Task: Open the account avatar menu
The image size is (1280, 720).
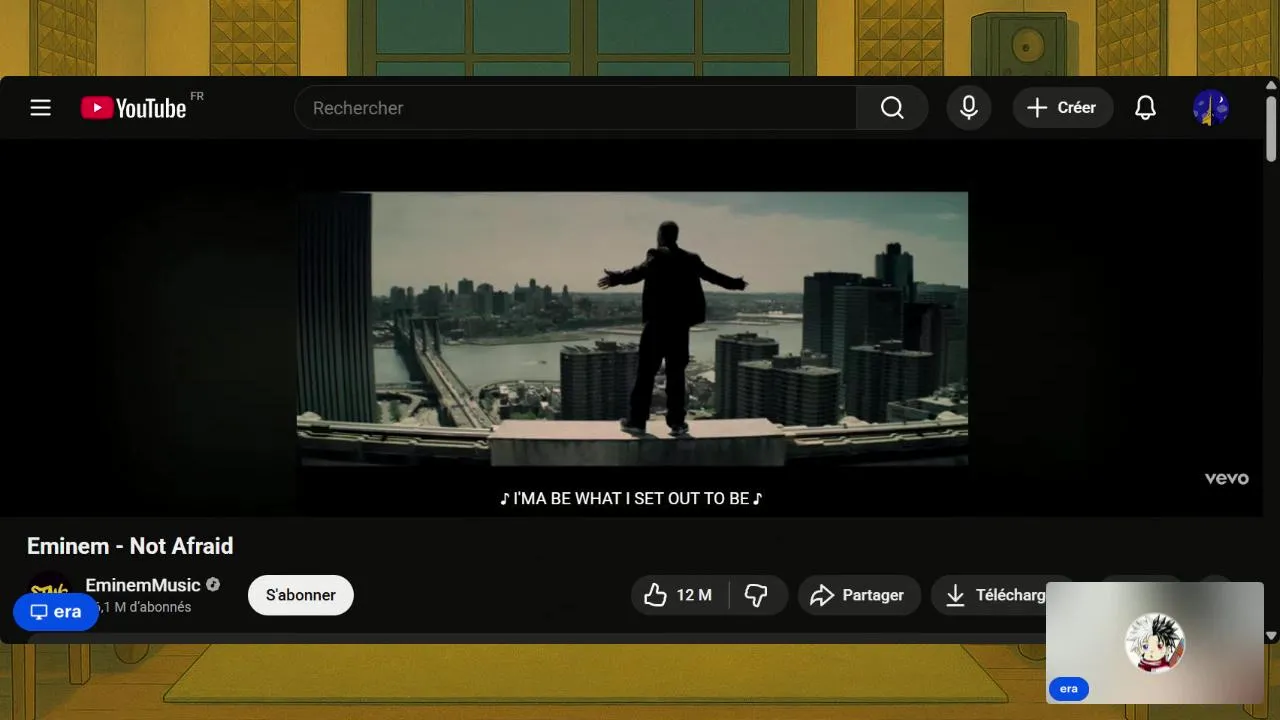Action: pos(1210,108)
